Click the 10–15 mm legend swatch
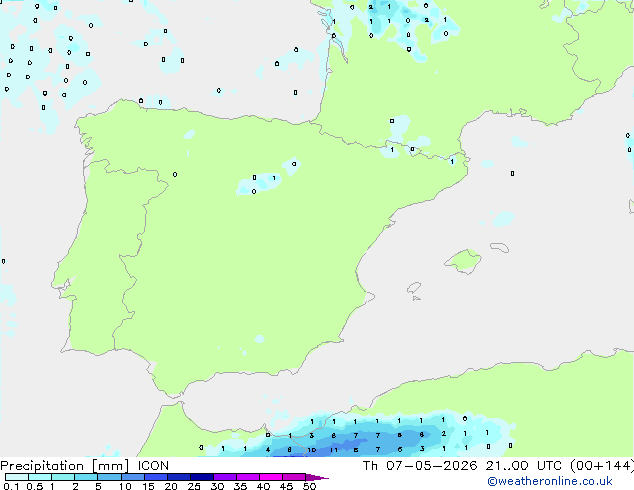 pos(132,477)
